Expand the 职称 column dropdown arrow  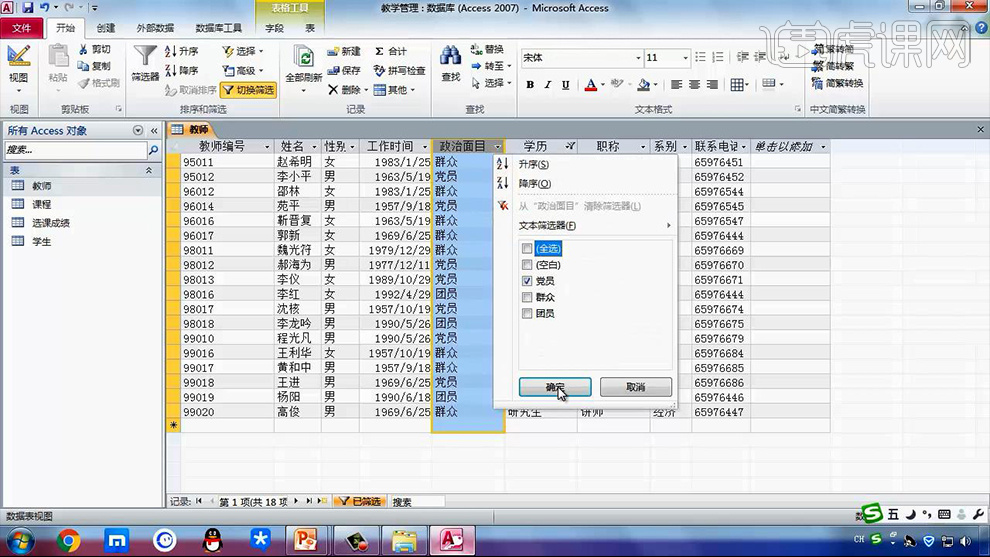pos(643,147)
